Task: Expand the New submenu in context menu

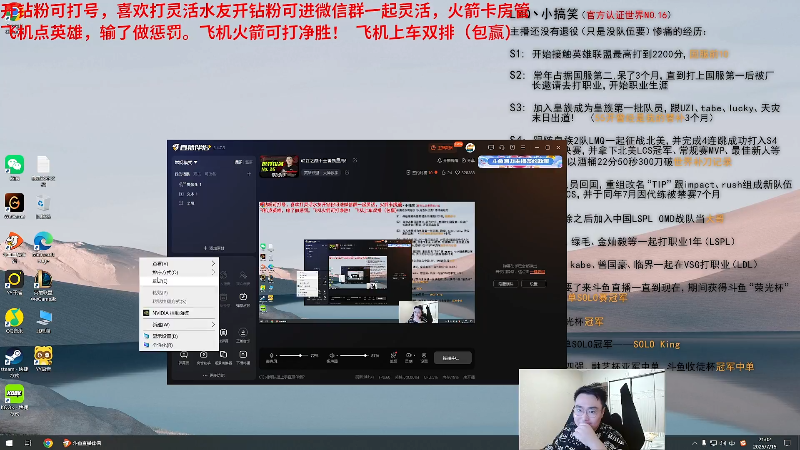Action: click(x=179, y=324)
